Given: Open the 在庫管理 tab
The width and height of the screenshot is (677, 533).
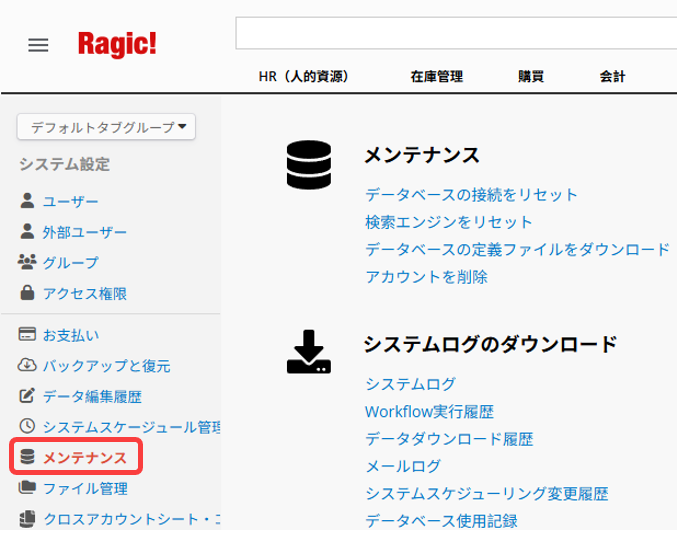Looking at the screenshot, I should tap(437, 76).
